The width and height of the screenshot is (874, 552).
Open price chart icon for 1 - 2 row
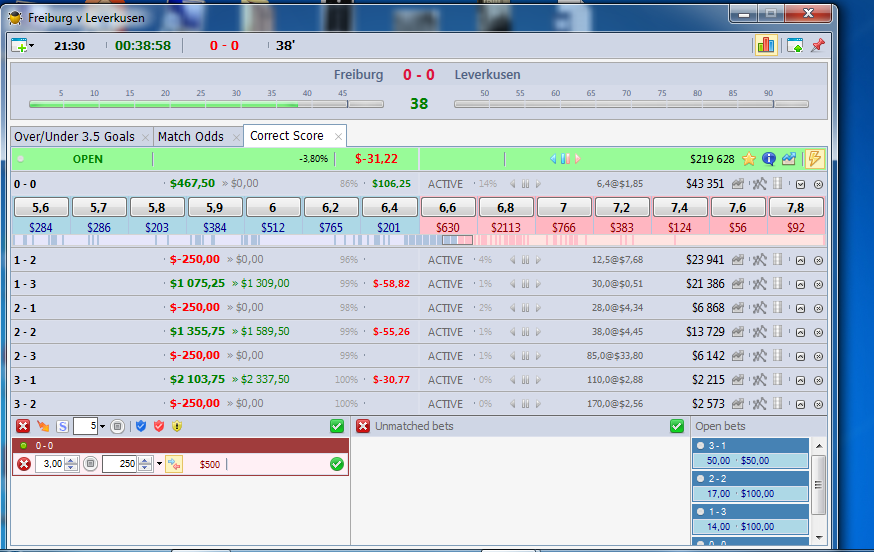point(737,260)
